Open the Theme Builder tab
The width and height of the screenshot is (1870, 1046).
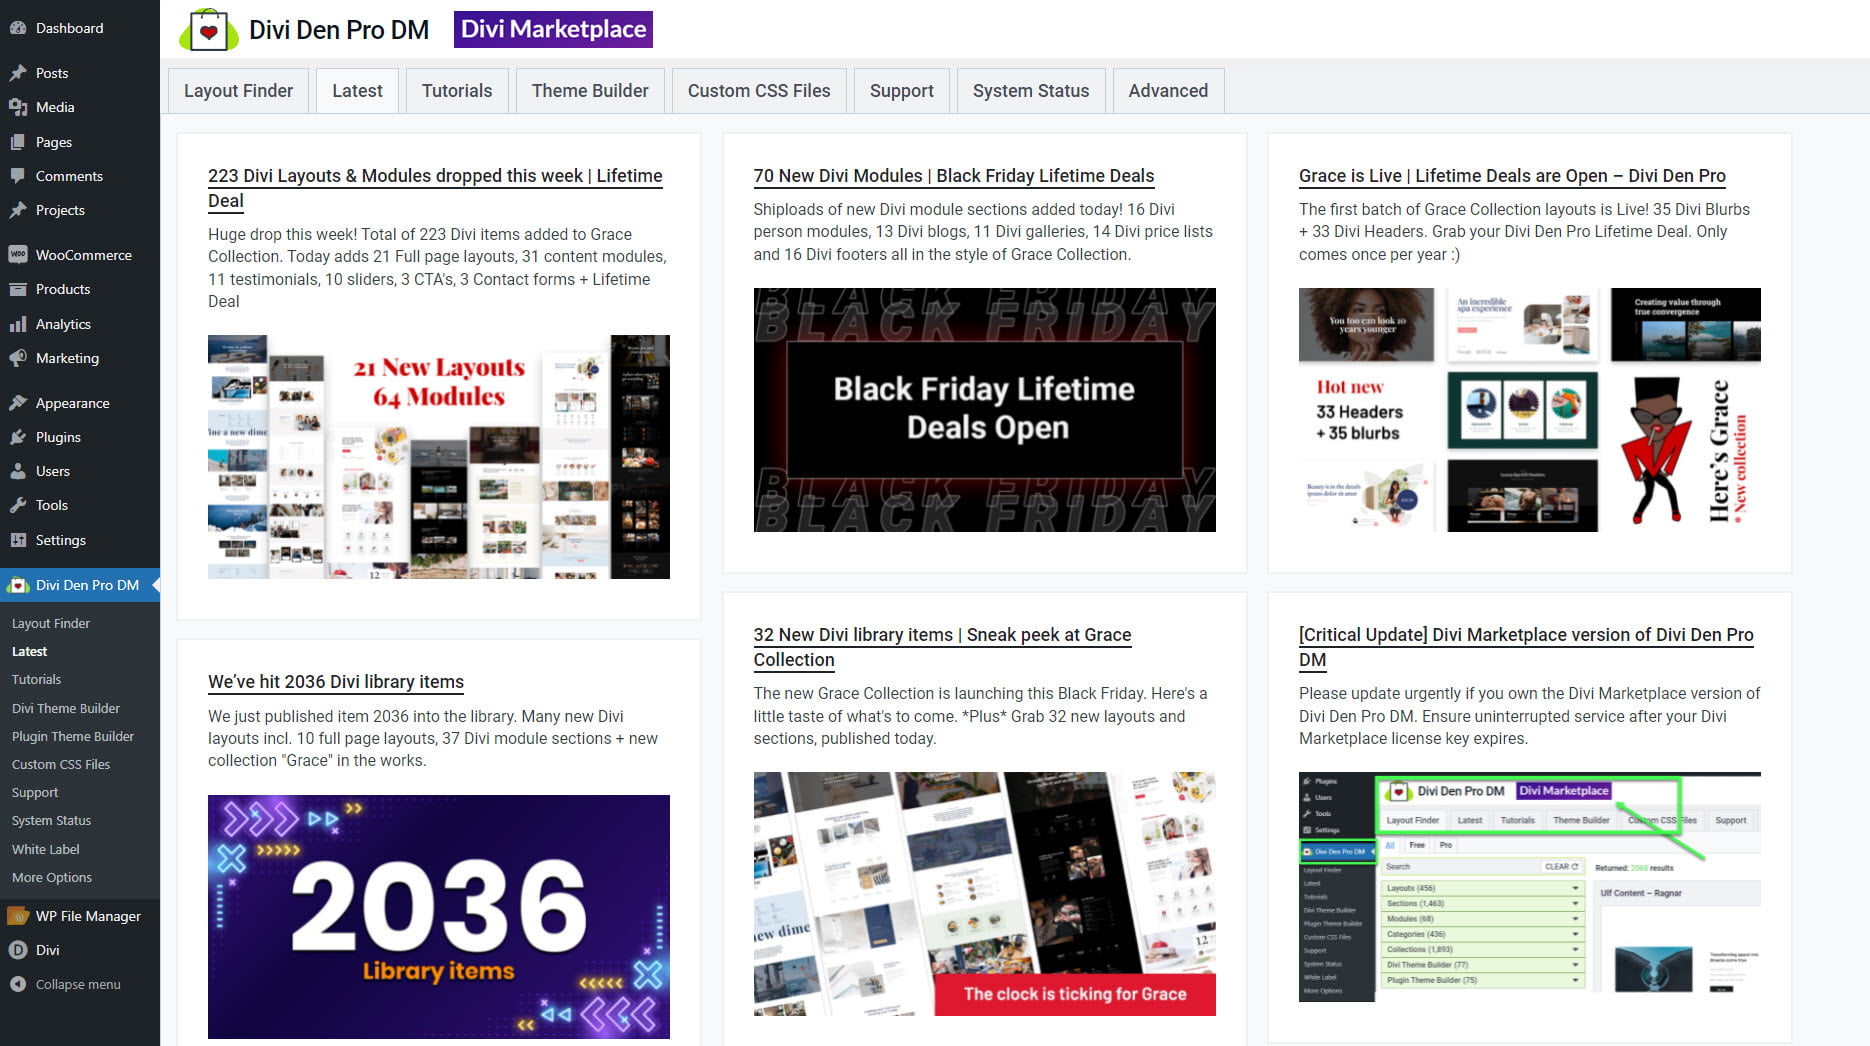(589, 91)
